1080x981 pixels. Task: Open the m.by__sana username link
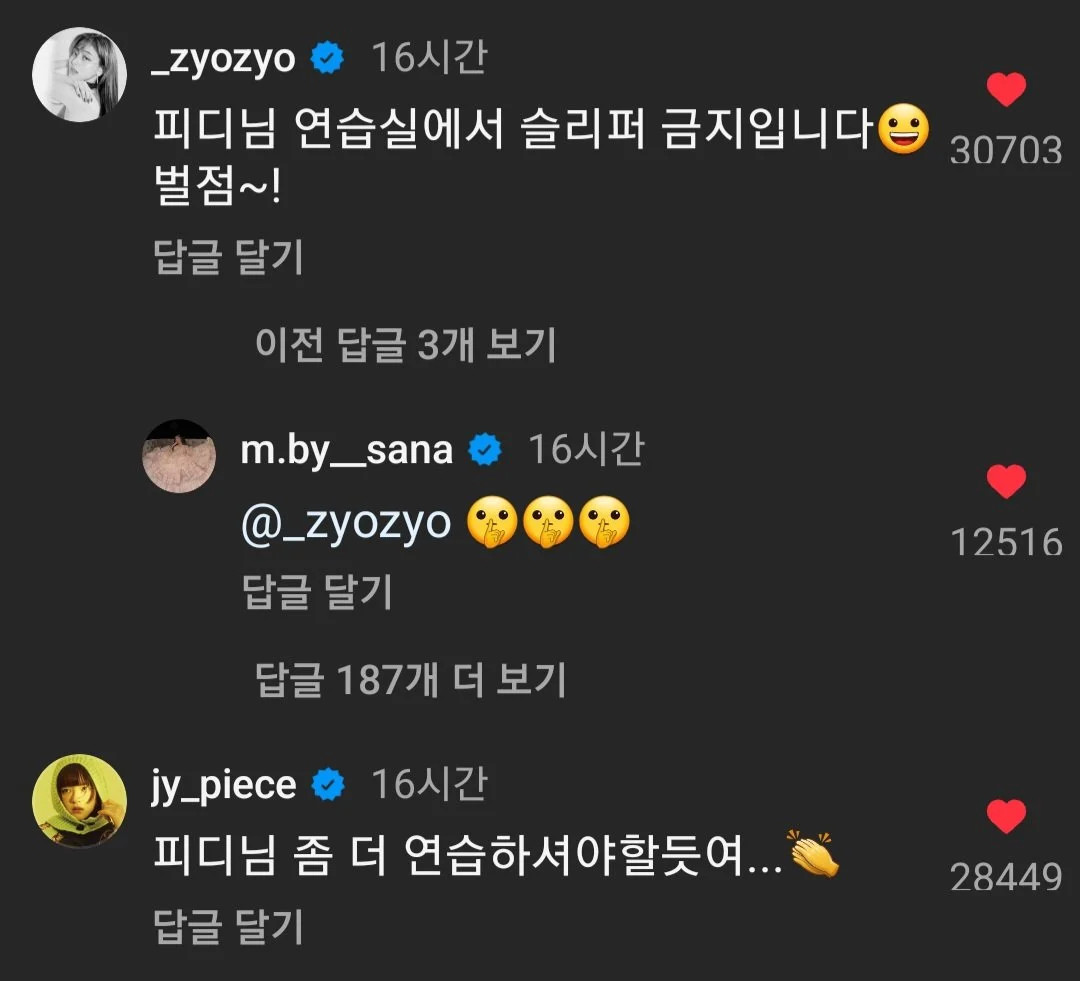346,450
